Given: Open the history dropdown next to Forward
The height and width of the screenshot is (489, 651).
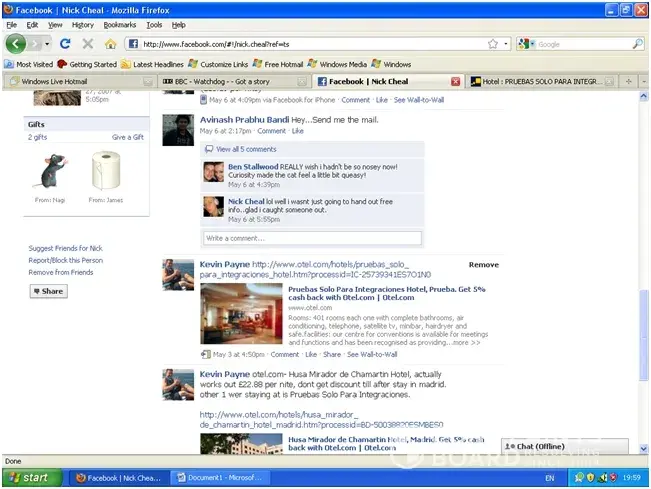Looking at the screenshot, I should pyautogui.click(x=46, y=44).
